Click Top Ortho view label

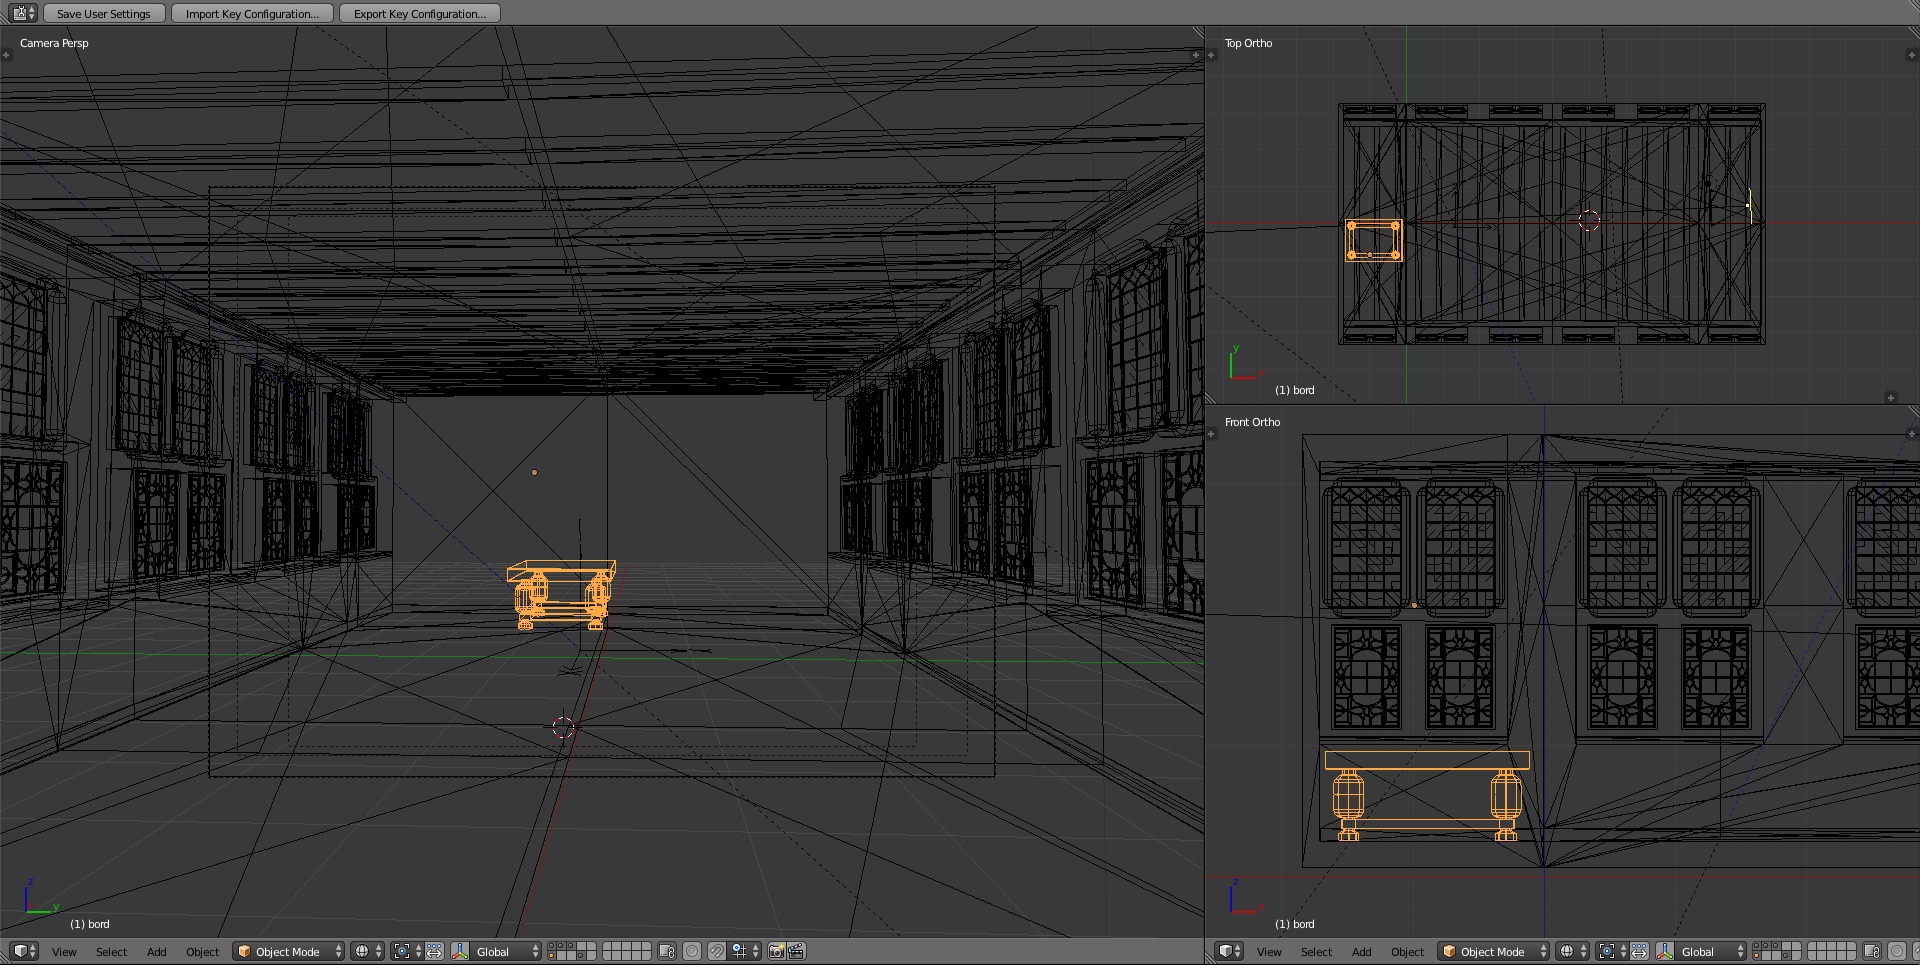1248,43
